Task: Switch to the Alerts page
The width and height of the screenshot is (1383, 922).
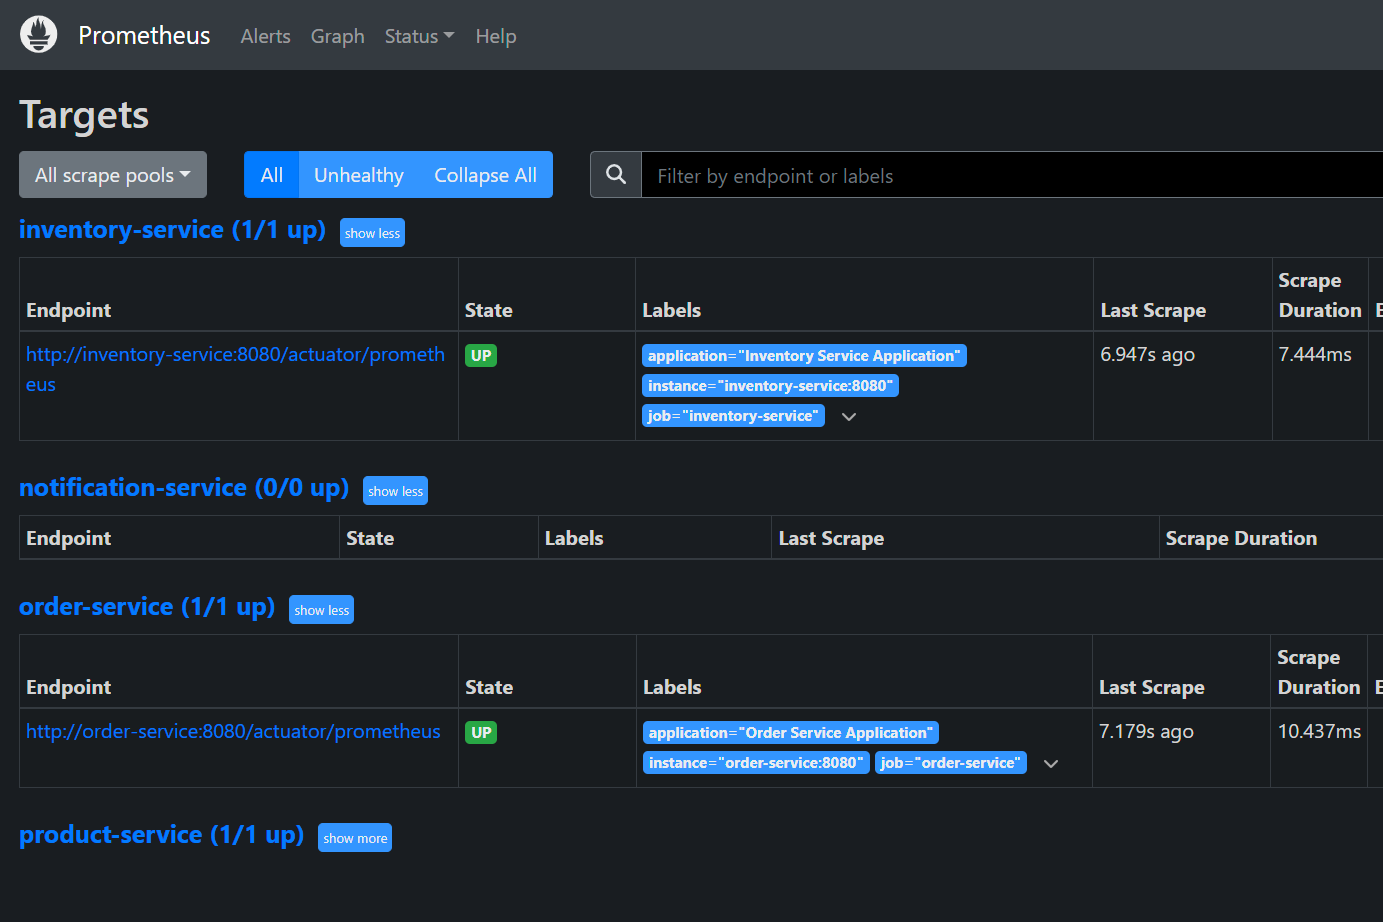Action: [x=265, y=36]
